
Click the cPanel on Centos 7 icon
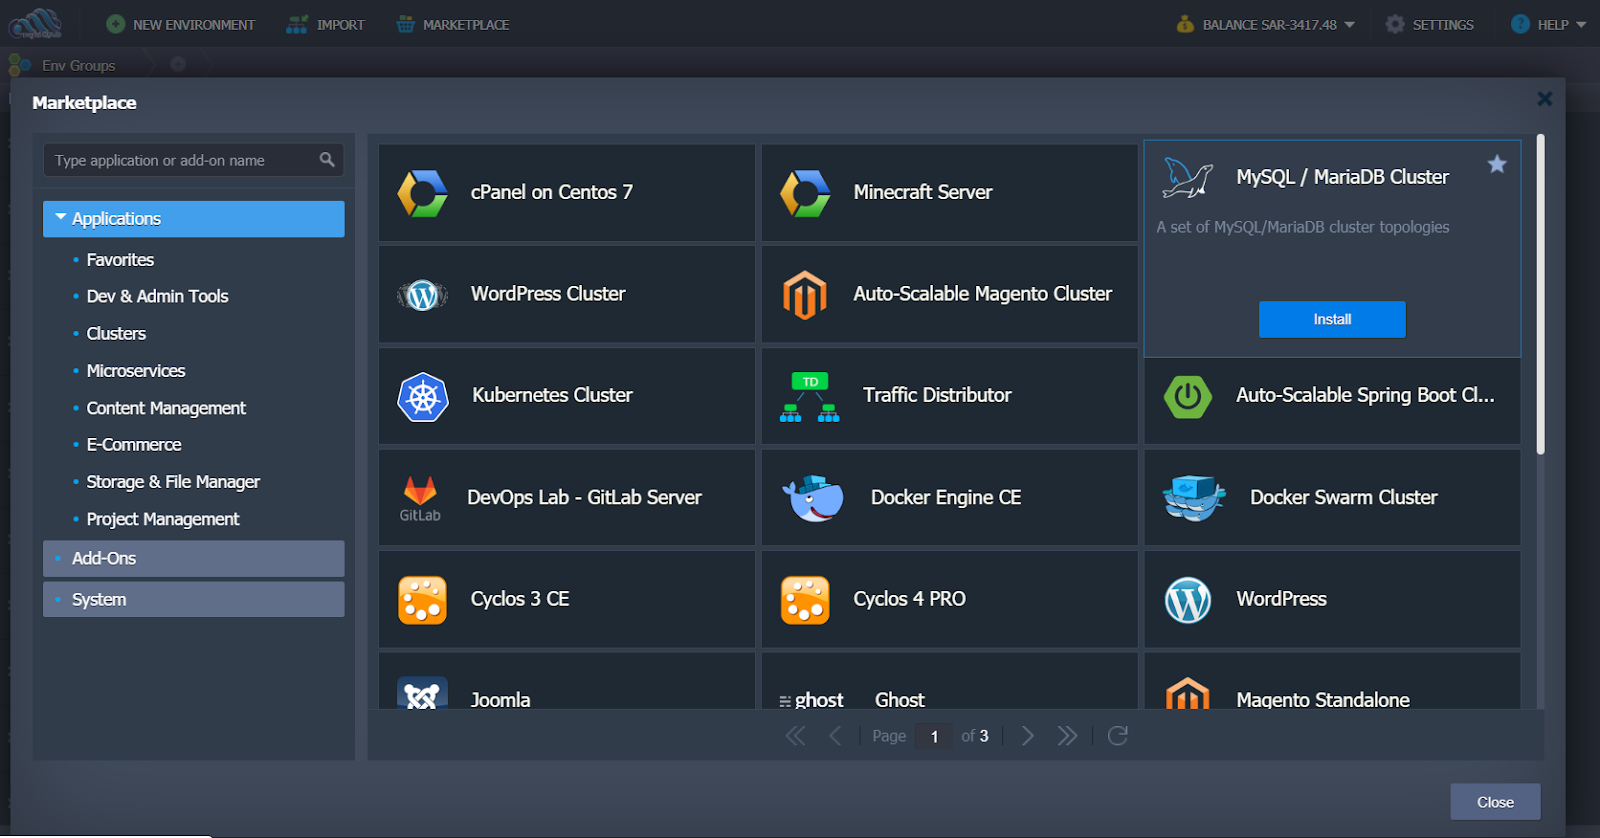click(x=423, y=193)
